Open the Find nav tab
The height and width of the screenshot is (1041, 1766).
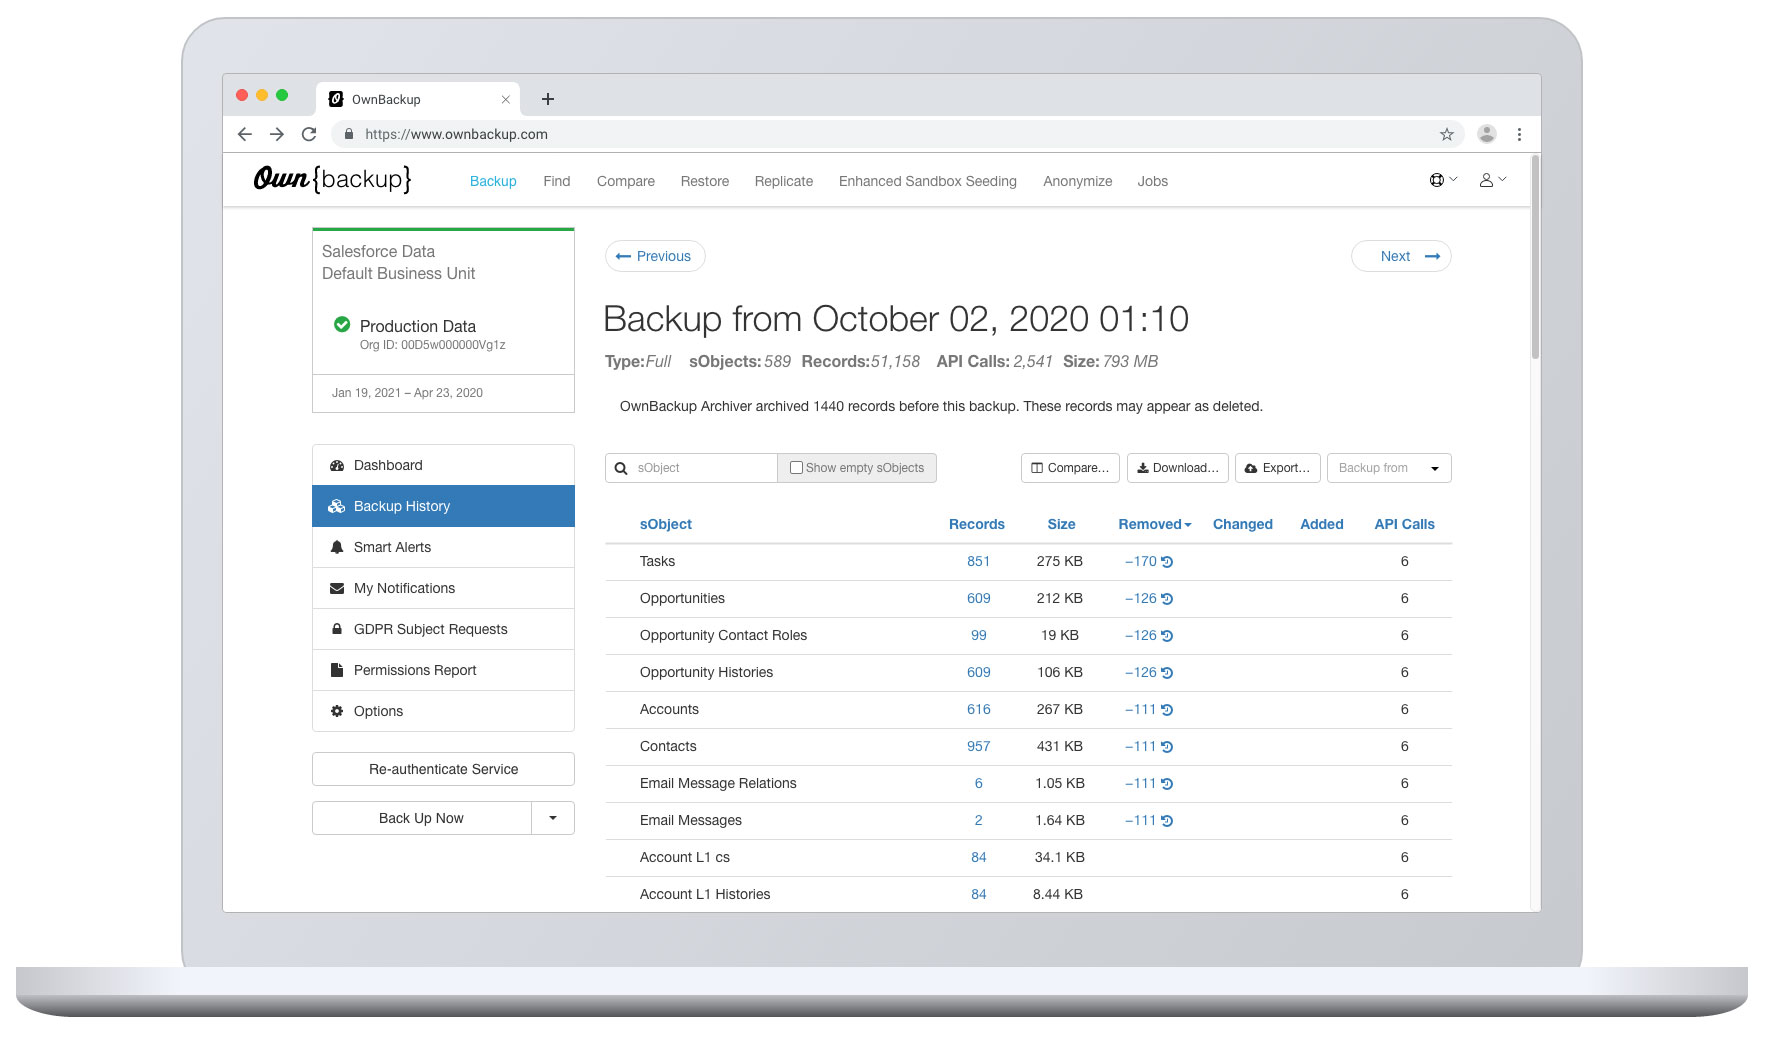click(x=557, y=181)
